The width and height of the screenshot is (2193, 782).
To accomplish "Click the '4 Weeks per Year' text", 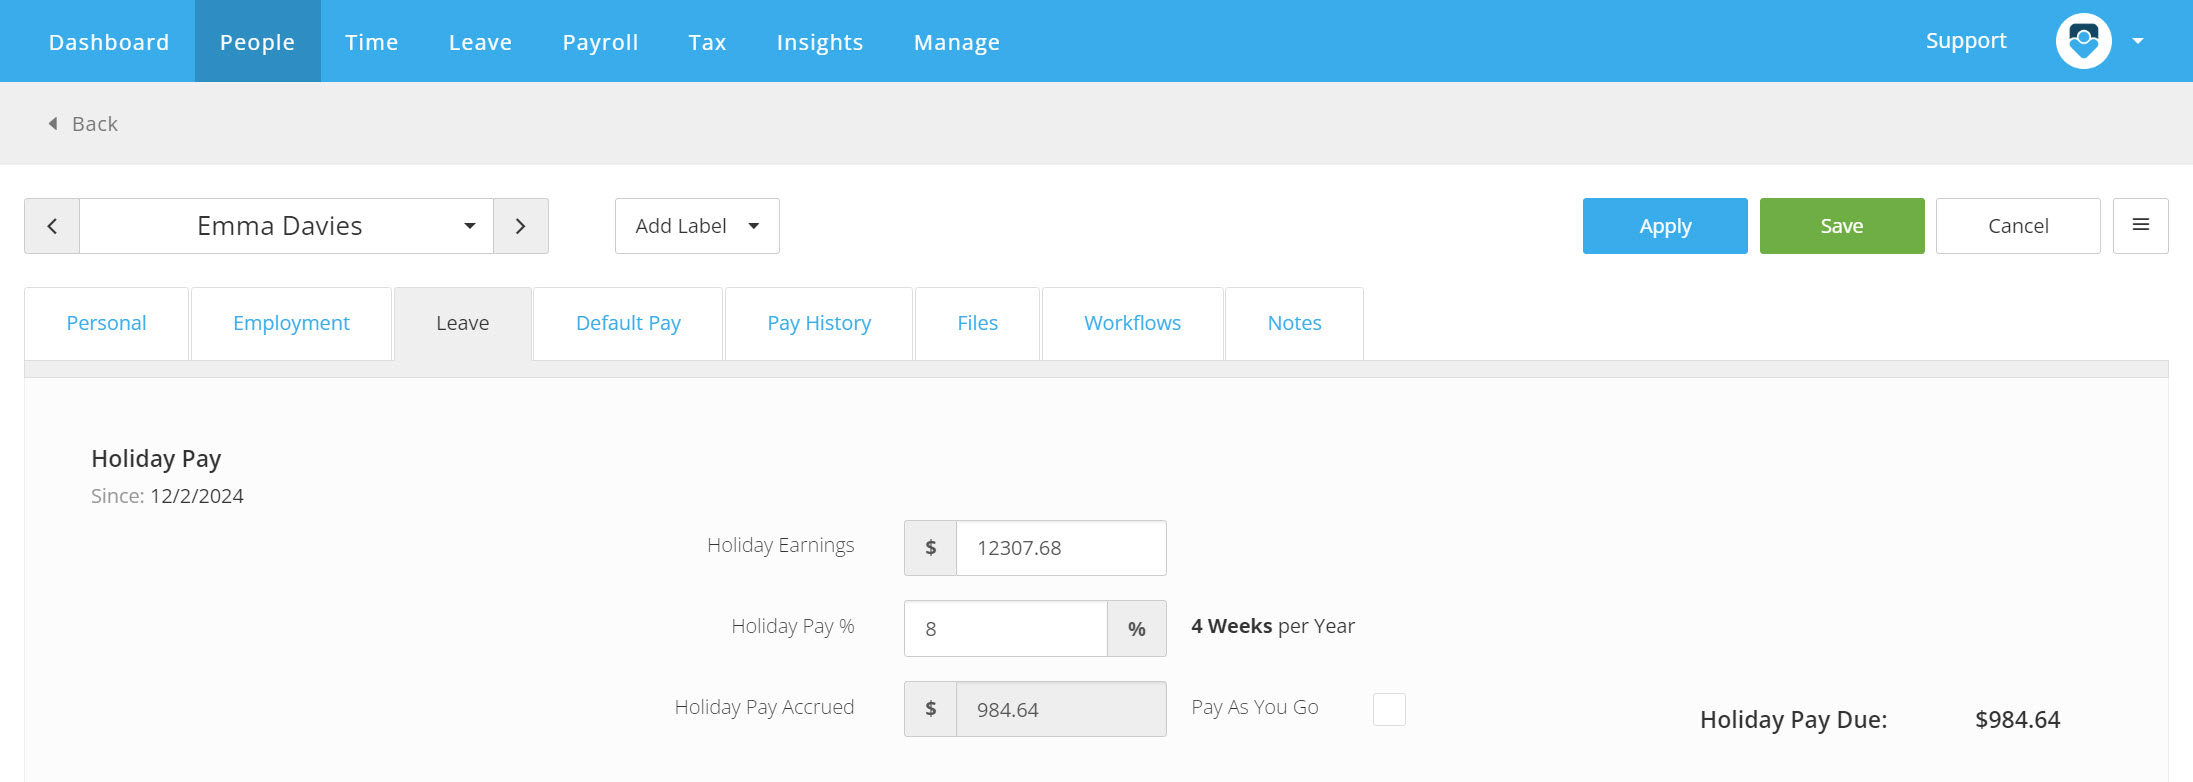I will coord(1273,626).
